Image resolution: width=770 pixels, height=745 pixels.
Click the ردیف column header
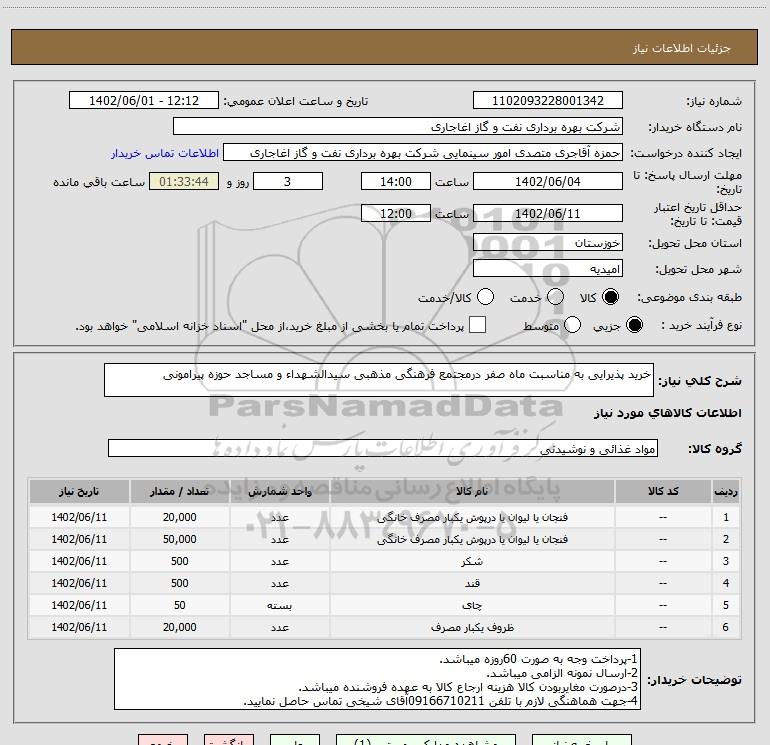pyautogui.click(x=726, y=491)
